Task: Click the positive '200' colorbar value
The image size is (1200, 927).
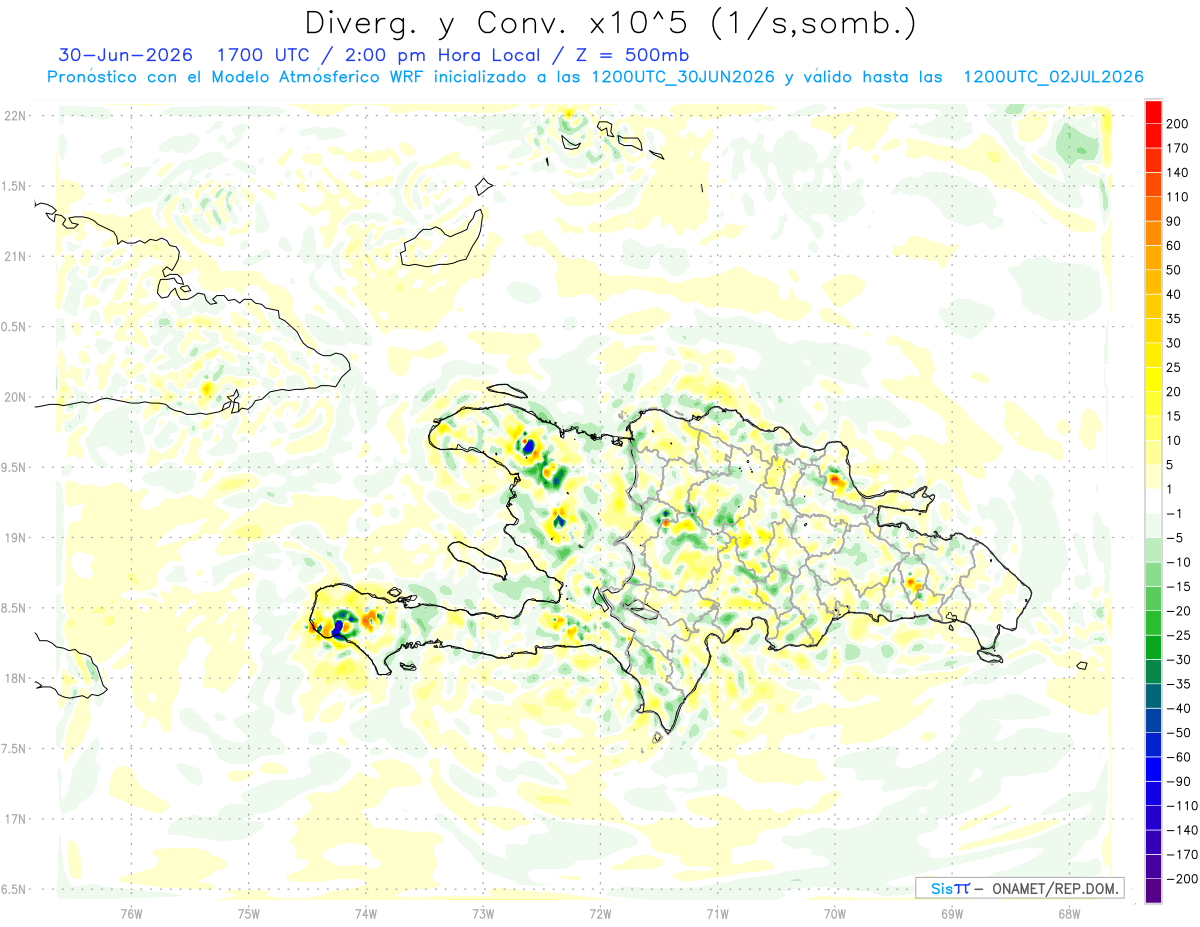Action: 1177,124
